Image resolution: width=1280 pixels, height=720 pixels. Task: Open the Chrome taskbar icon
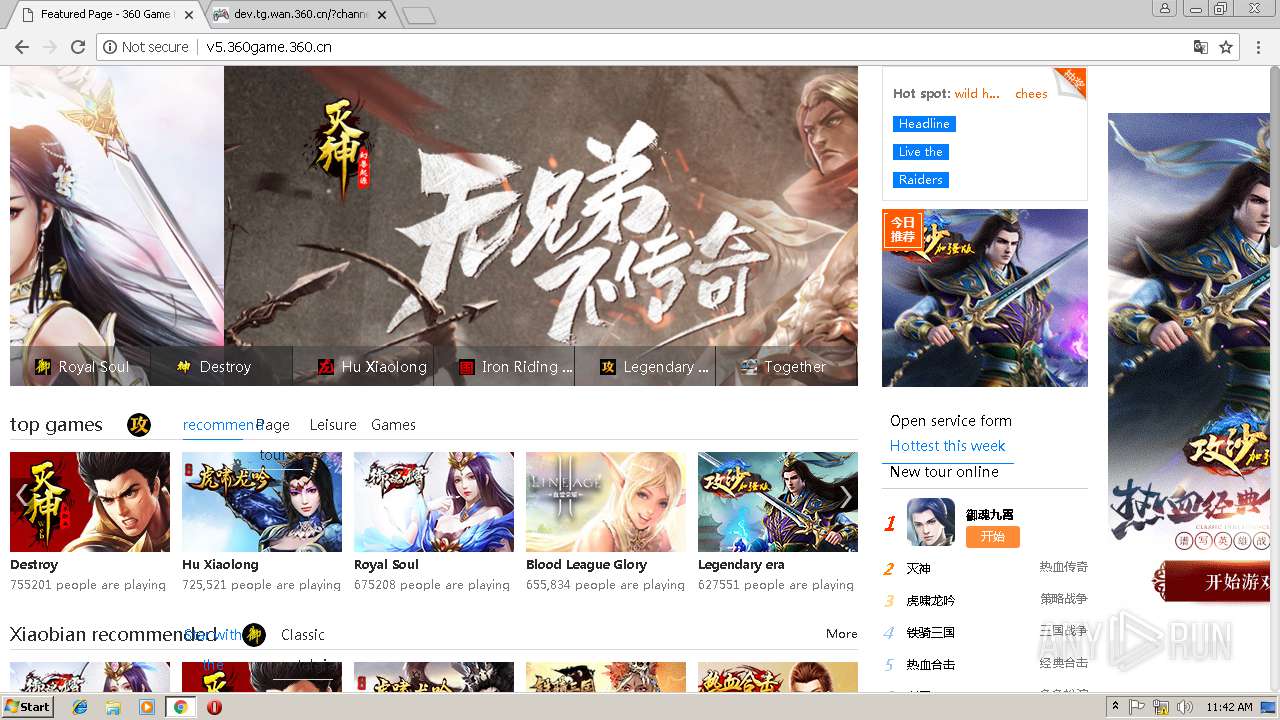click(180, 707)
